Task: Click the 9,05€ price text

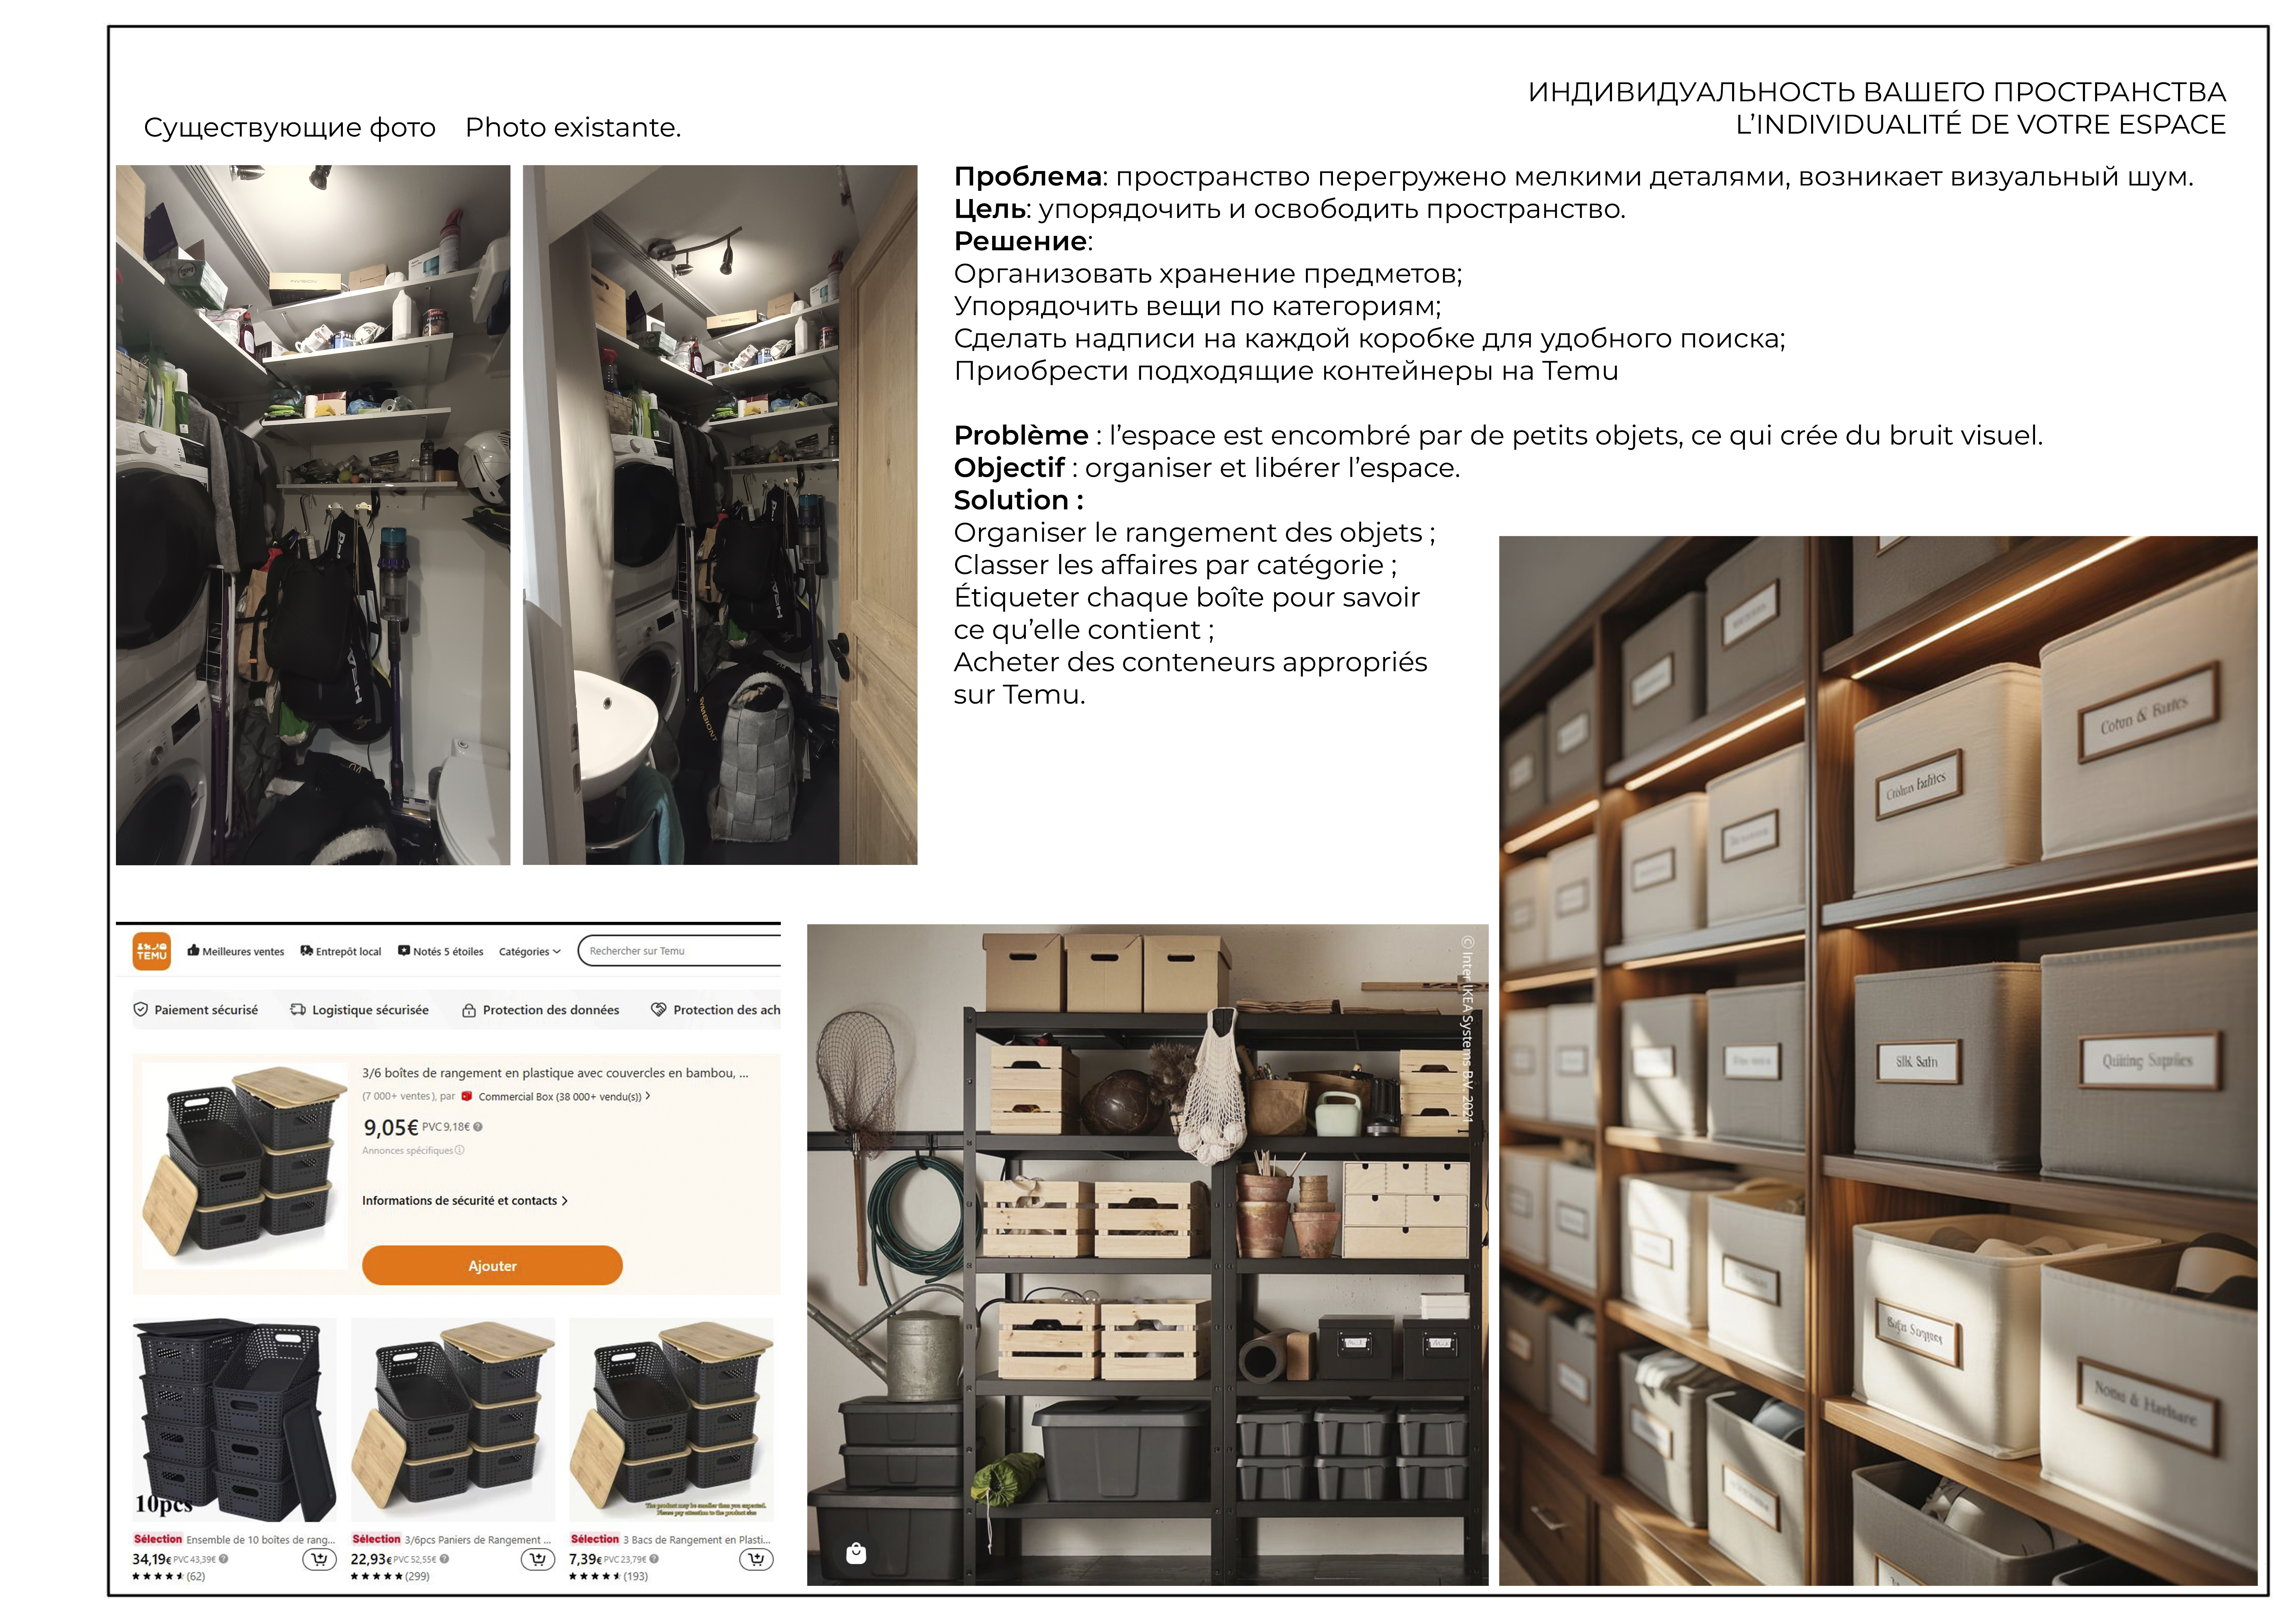Action: click(391, 1128)
